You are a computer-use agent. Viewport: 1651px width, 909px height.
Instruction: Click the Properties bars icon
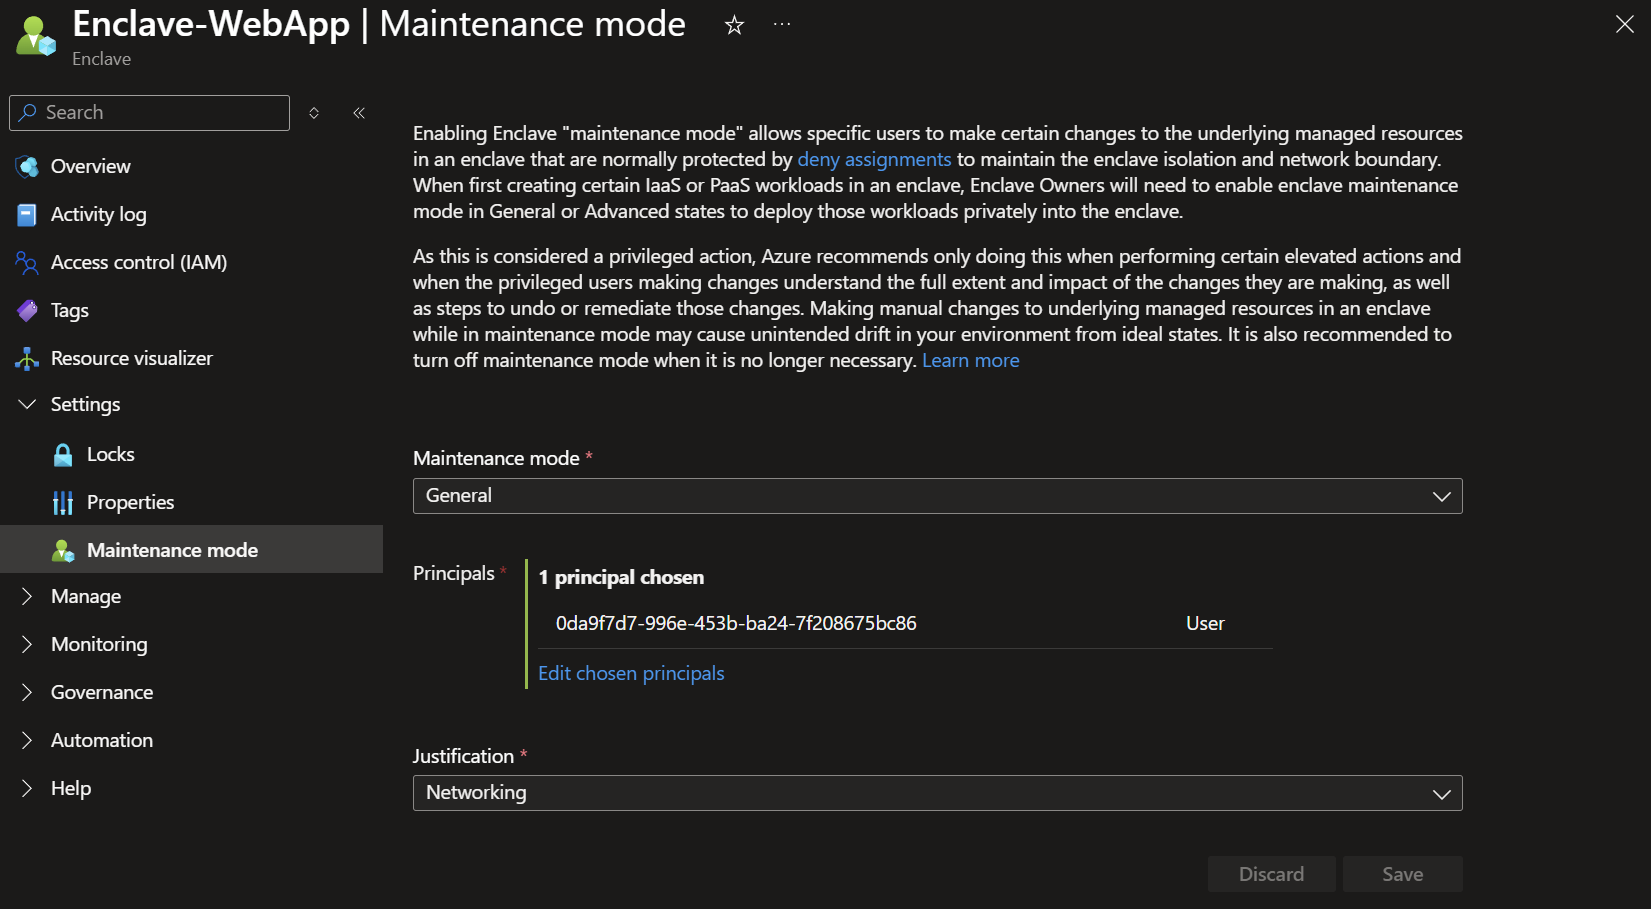63,502
